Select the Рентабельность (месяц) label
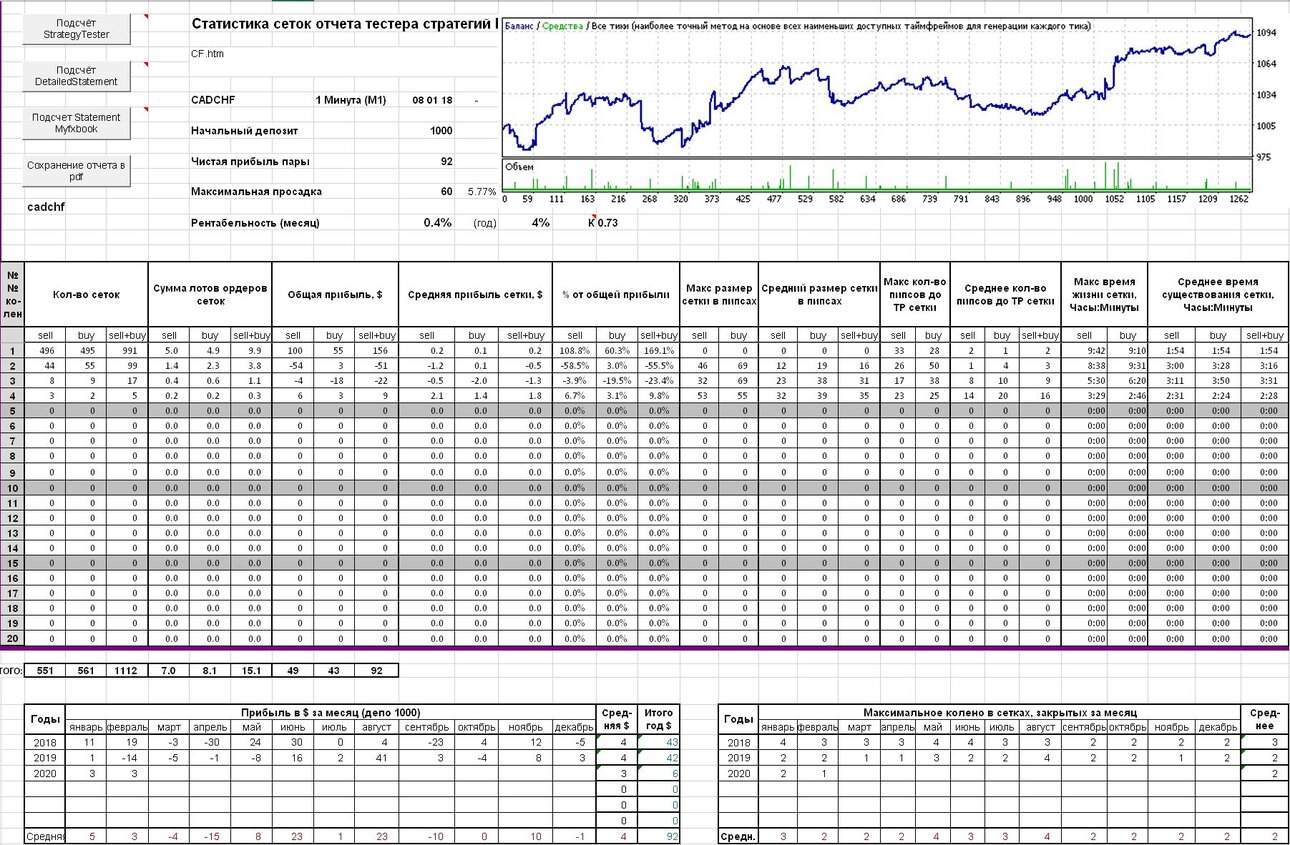Image resolution: width=1290 pixels, height=845 pixels. pyautogui.click(x=255, y=222)
